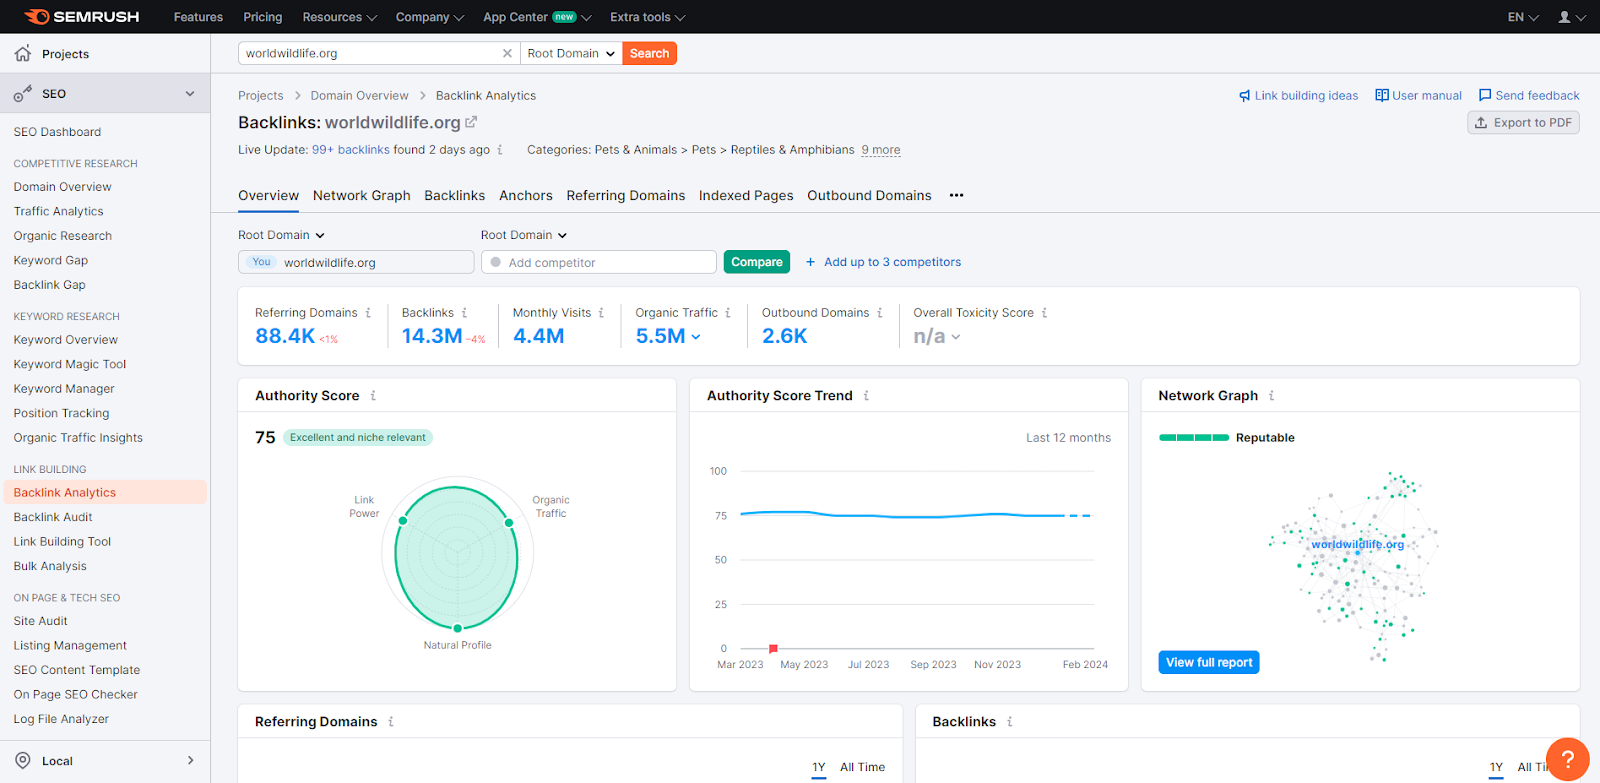The width and height of the screenshot is (1600, 783).
Task: Switch to Outbound Domains tab
Action: 870,195
